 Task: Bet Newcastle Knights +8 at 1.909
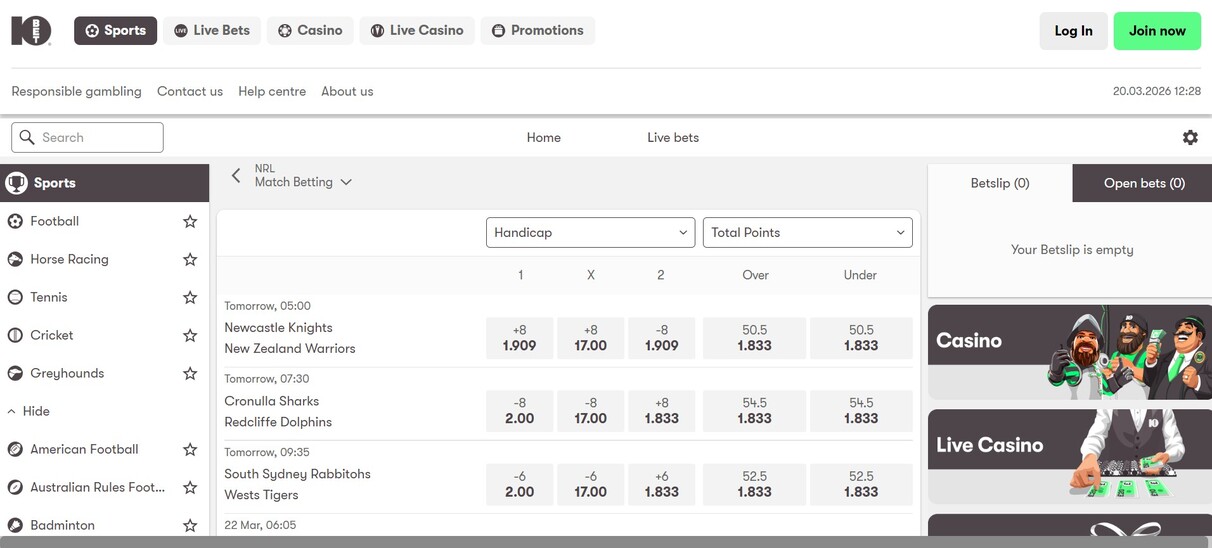pos(520,338)
